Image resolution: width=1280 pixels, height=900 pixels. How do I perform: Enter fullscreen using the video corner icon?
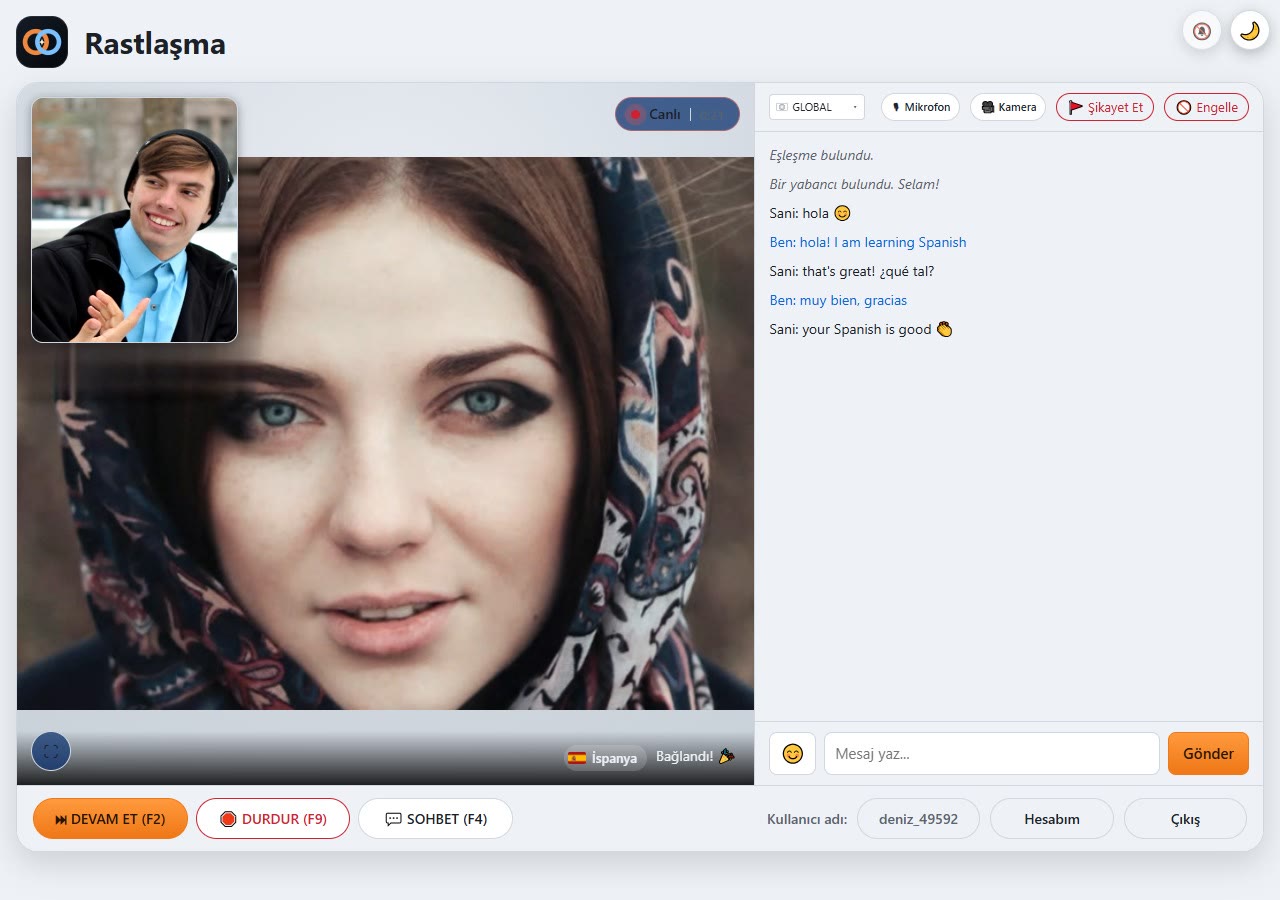tap(51, 751)
